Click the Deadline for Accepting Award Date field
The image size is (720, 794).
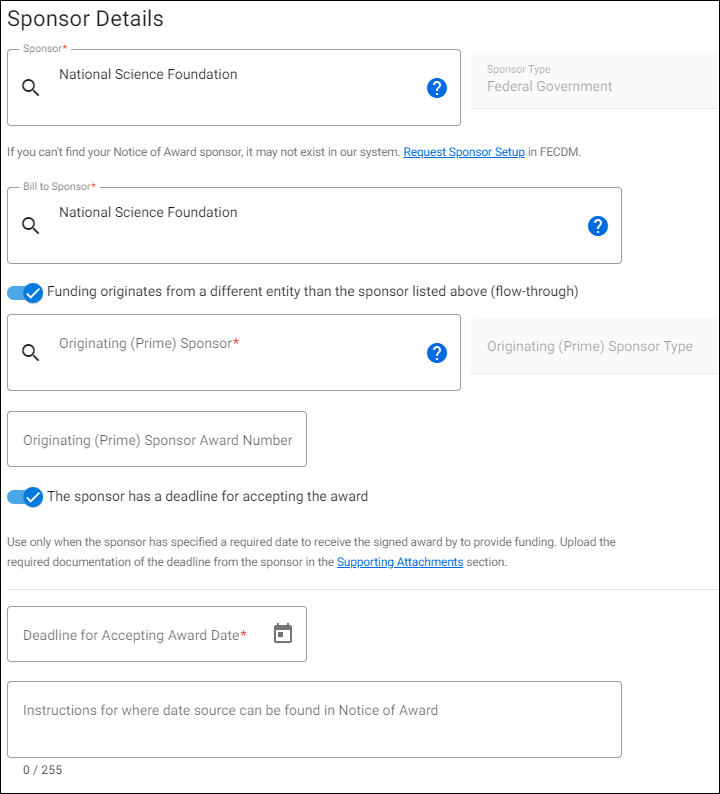click(x=140, y=634)
